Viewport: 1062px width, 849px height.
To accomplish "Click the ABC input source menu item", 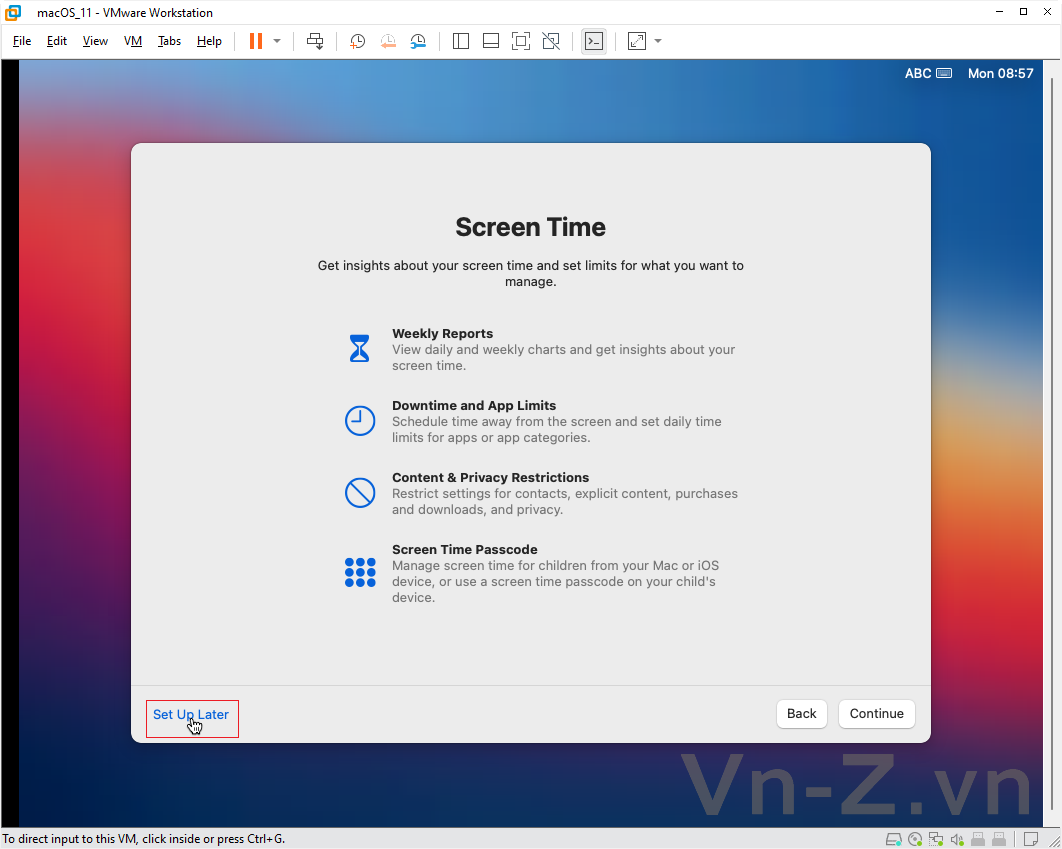I will coord(928,73).
